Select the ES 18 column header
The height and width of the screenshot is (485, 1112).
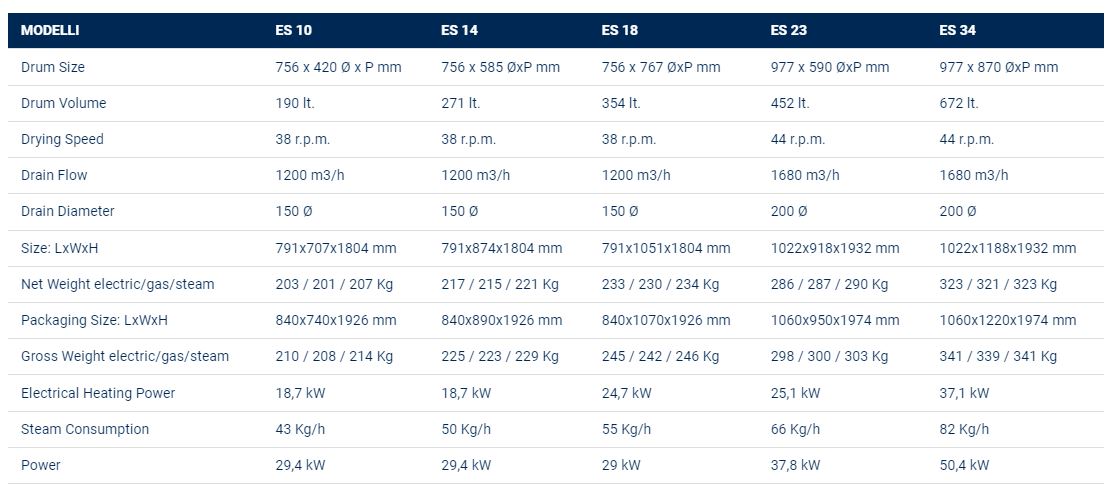click(620, 30)
